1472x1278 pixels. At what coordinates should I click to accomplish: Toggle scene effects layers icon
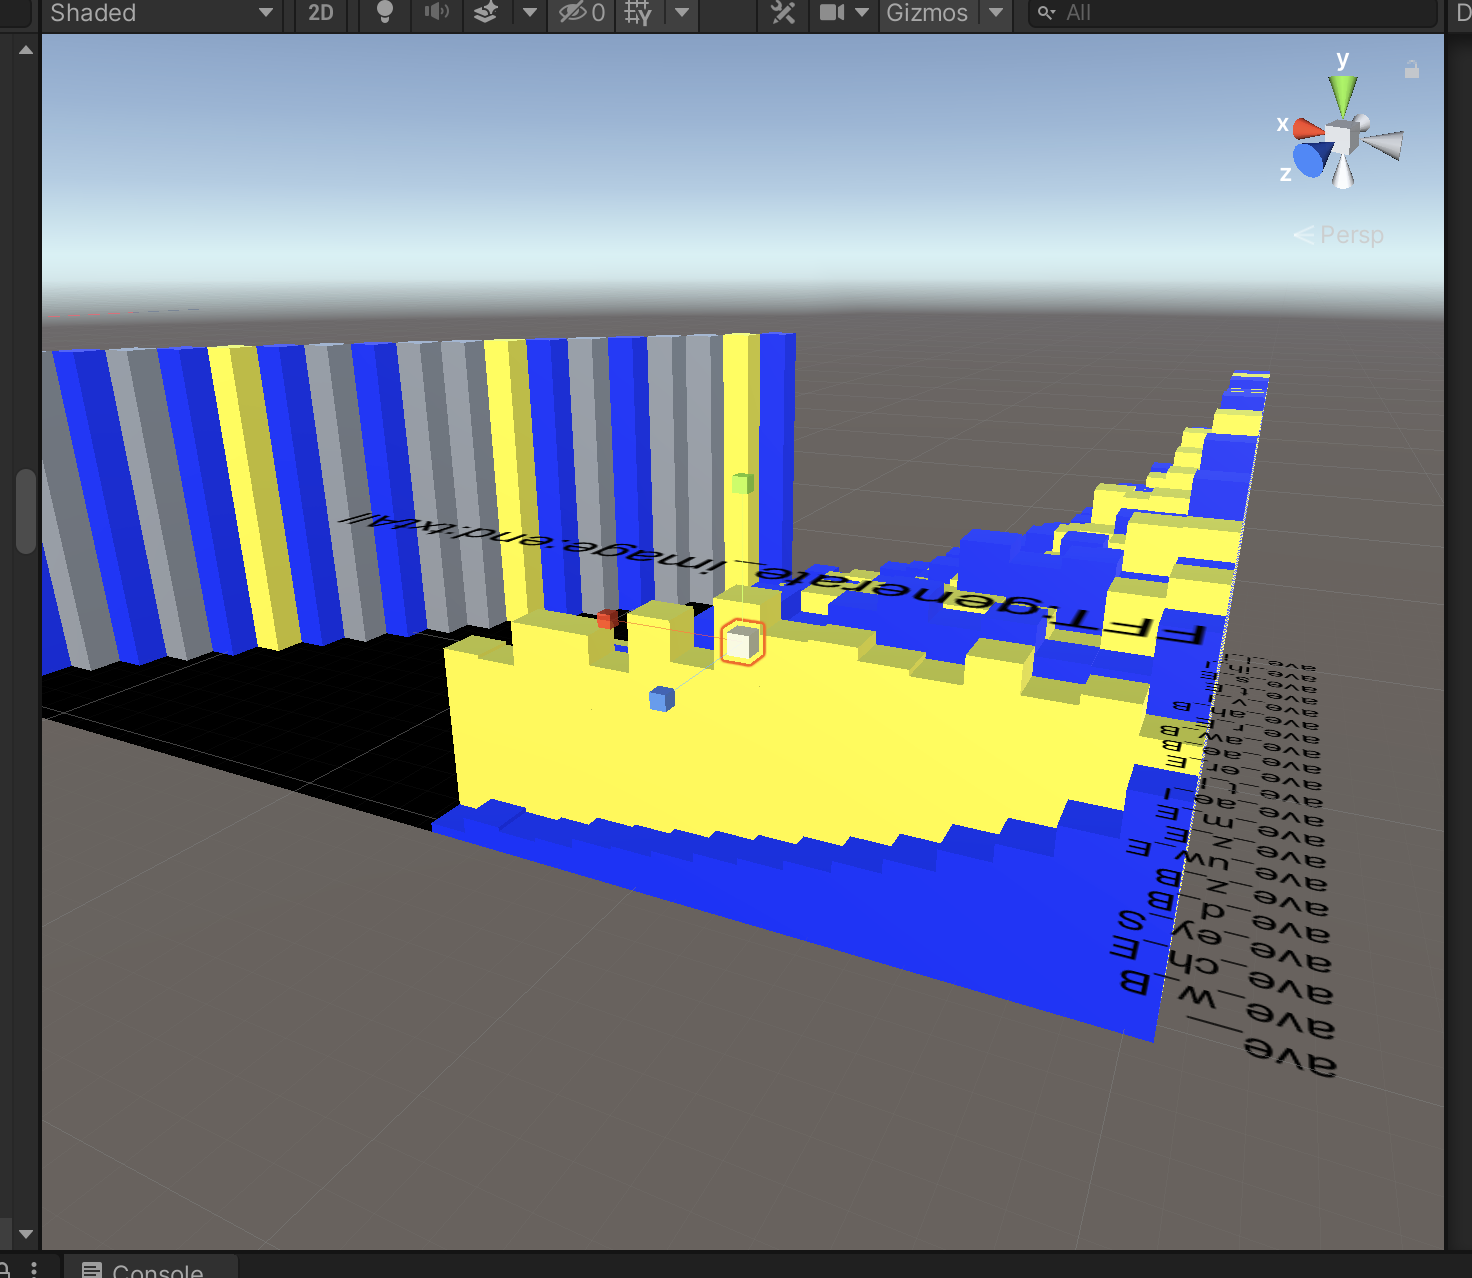tap(486, 13)
